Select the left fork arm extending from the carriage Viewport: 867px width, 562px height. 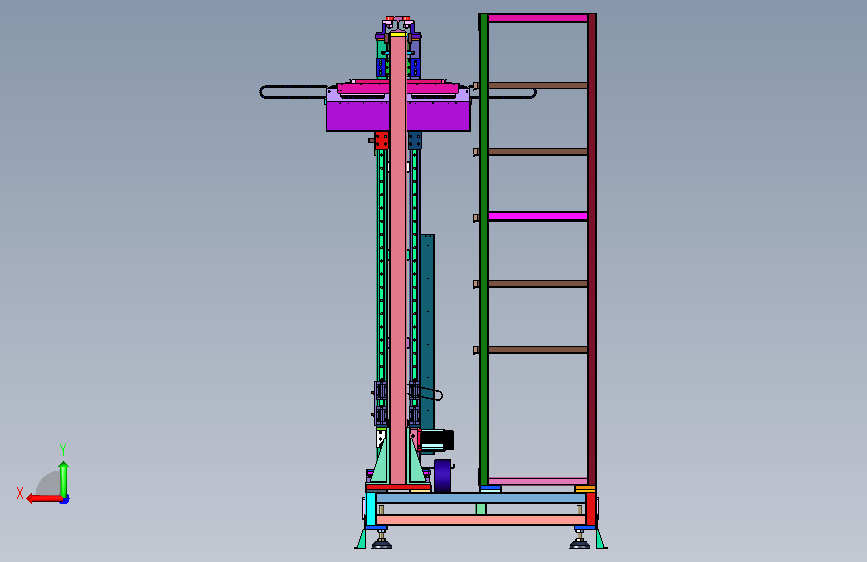point(294,92)
